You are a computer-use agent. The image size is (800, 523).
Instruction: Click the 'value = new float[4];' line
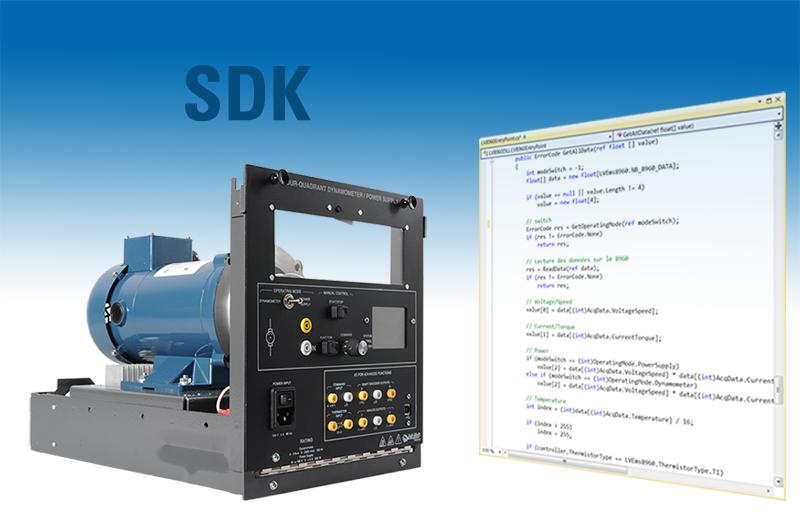(x=568, y=202)
